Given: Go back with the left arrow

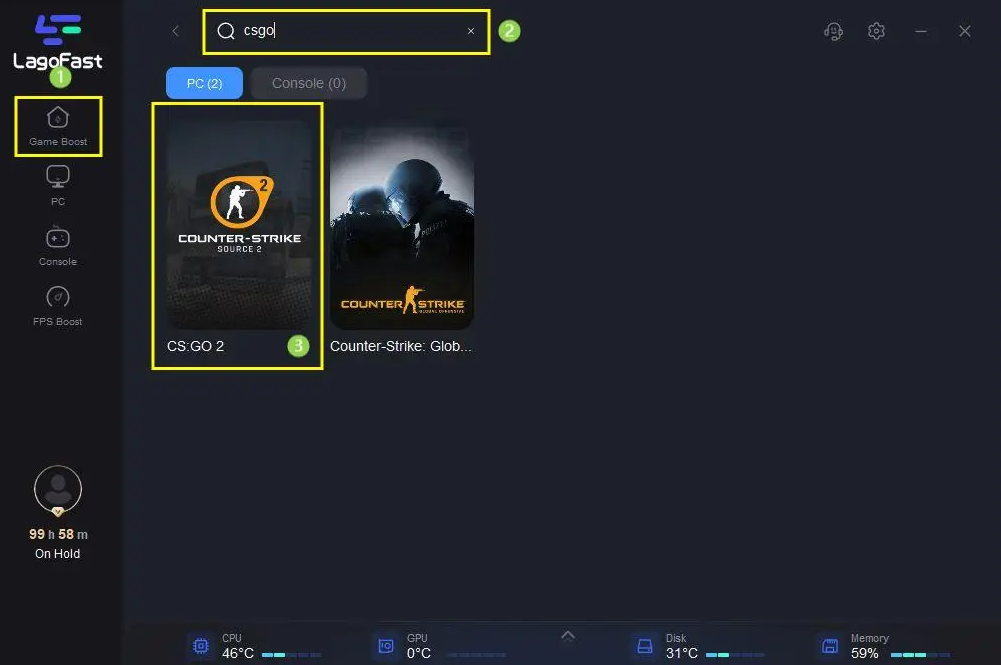Looking at the screenshot, I should point(176,31).
